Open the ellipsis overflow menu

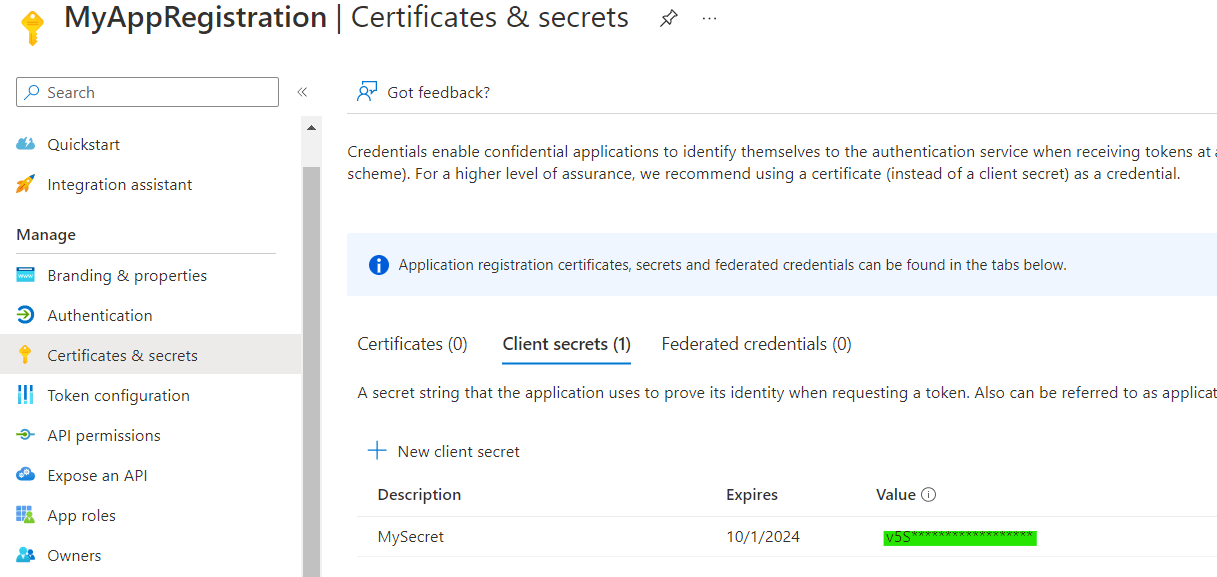point(709,17)
